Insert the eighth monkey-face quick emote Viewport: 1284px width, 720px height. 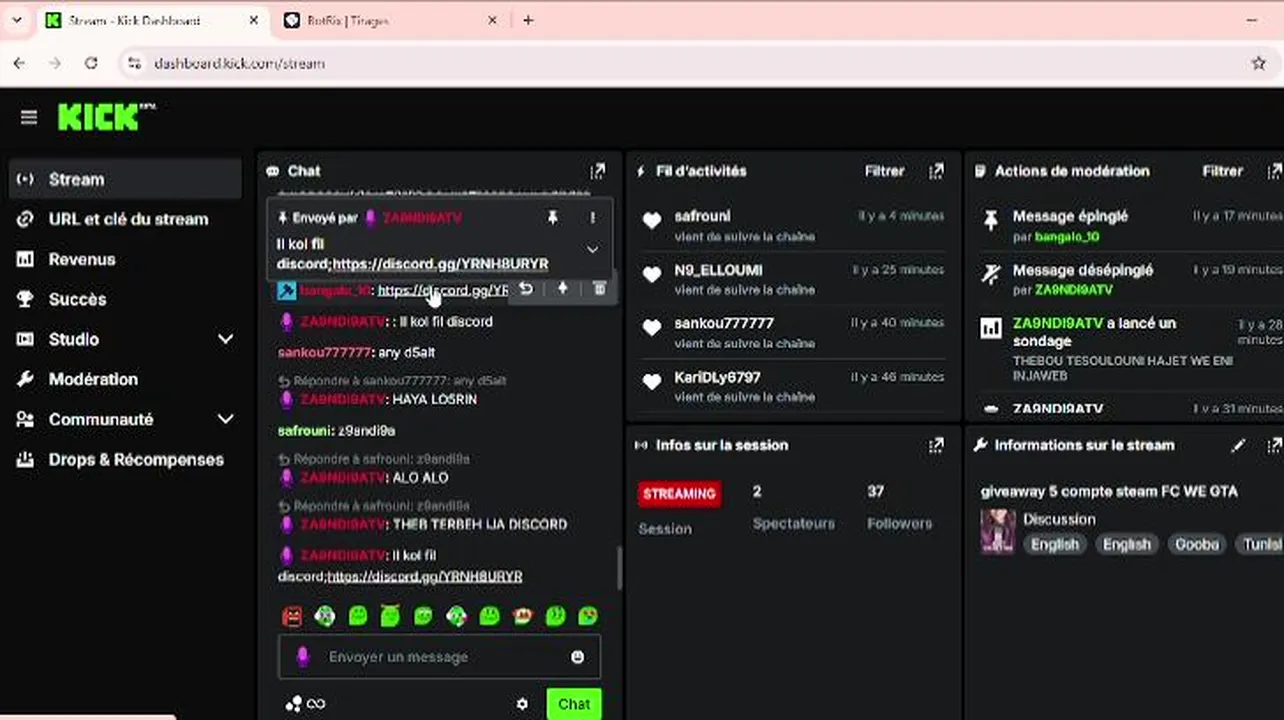[522, 616]
